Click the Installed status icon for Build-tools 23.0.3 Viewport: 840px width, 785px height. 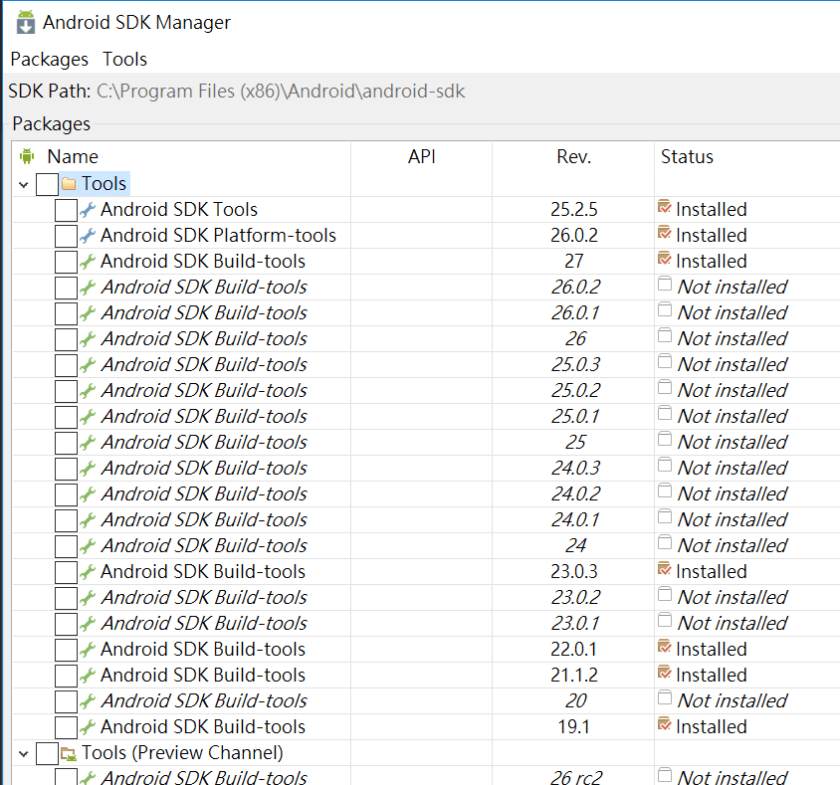click(x=664, y=571)
